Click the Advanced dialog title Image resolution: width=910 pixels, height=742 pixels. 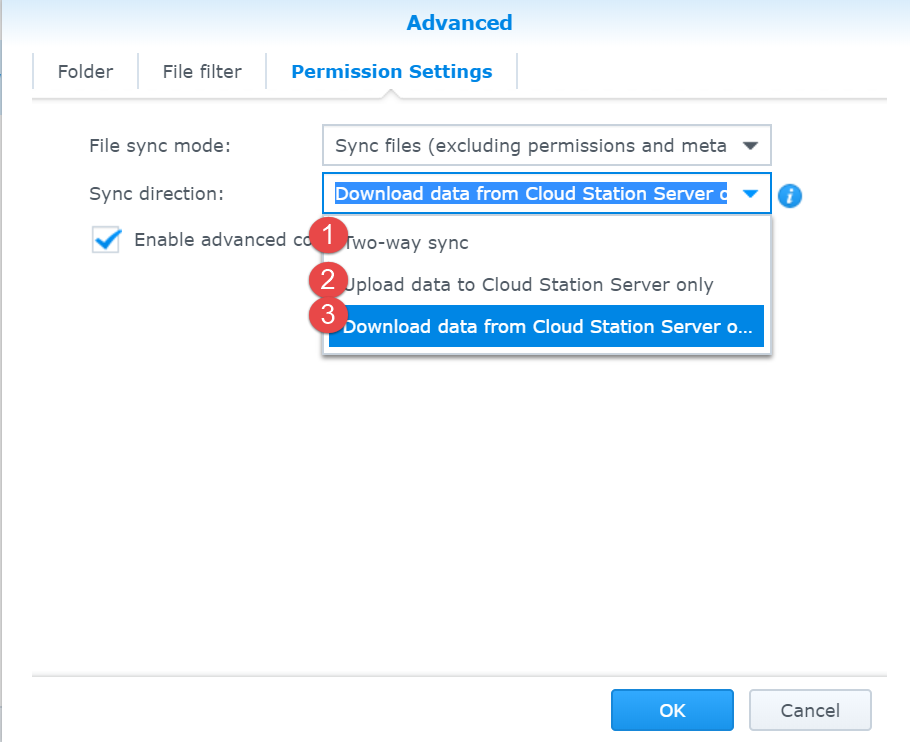(459, 22)
